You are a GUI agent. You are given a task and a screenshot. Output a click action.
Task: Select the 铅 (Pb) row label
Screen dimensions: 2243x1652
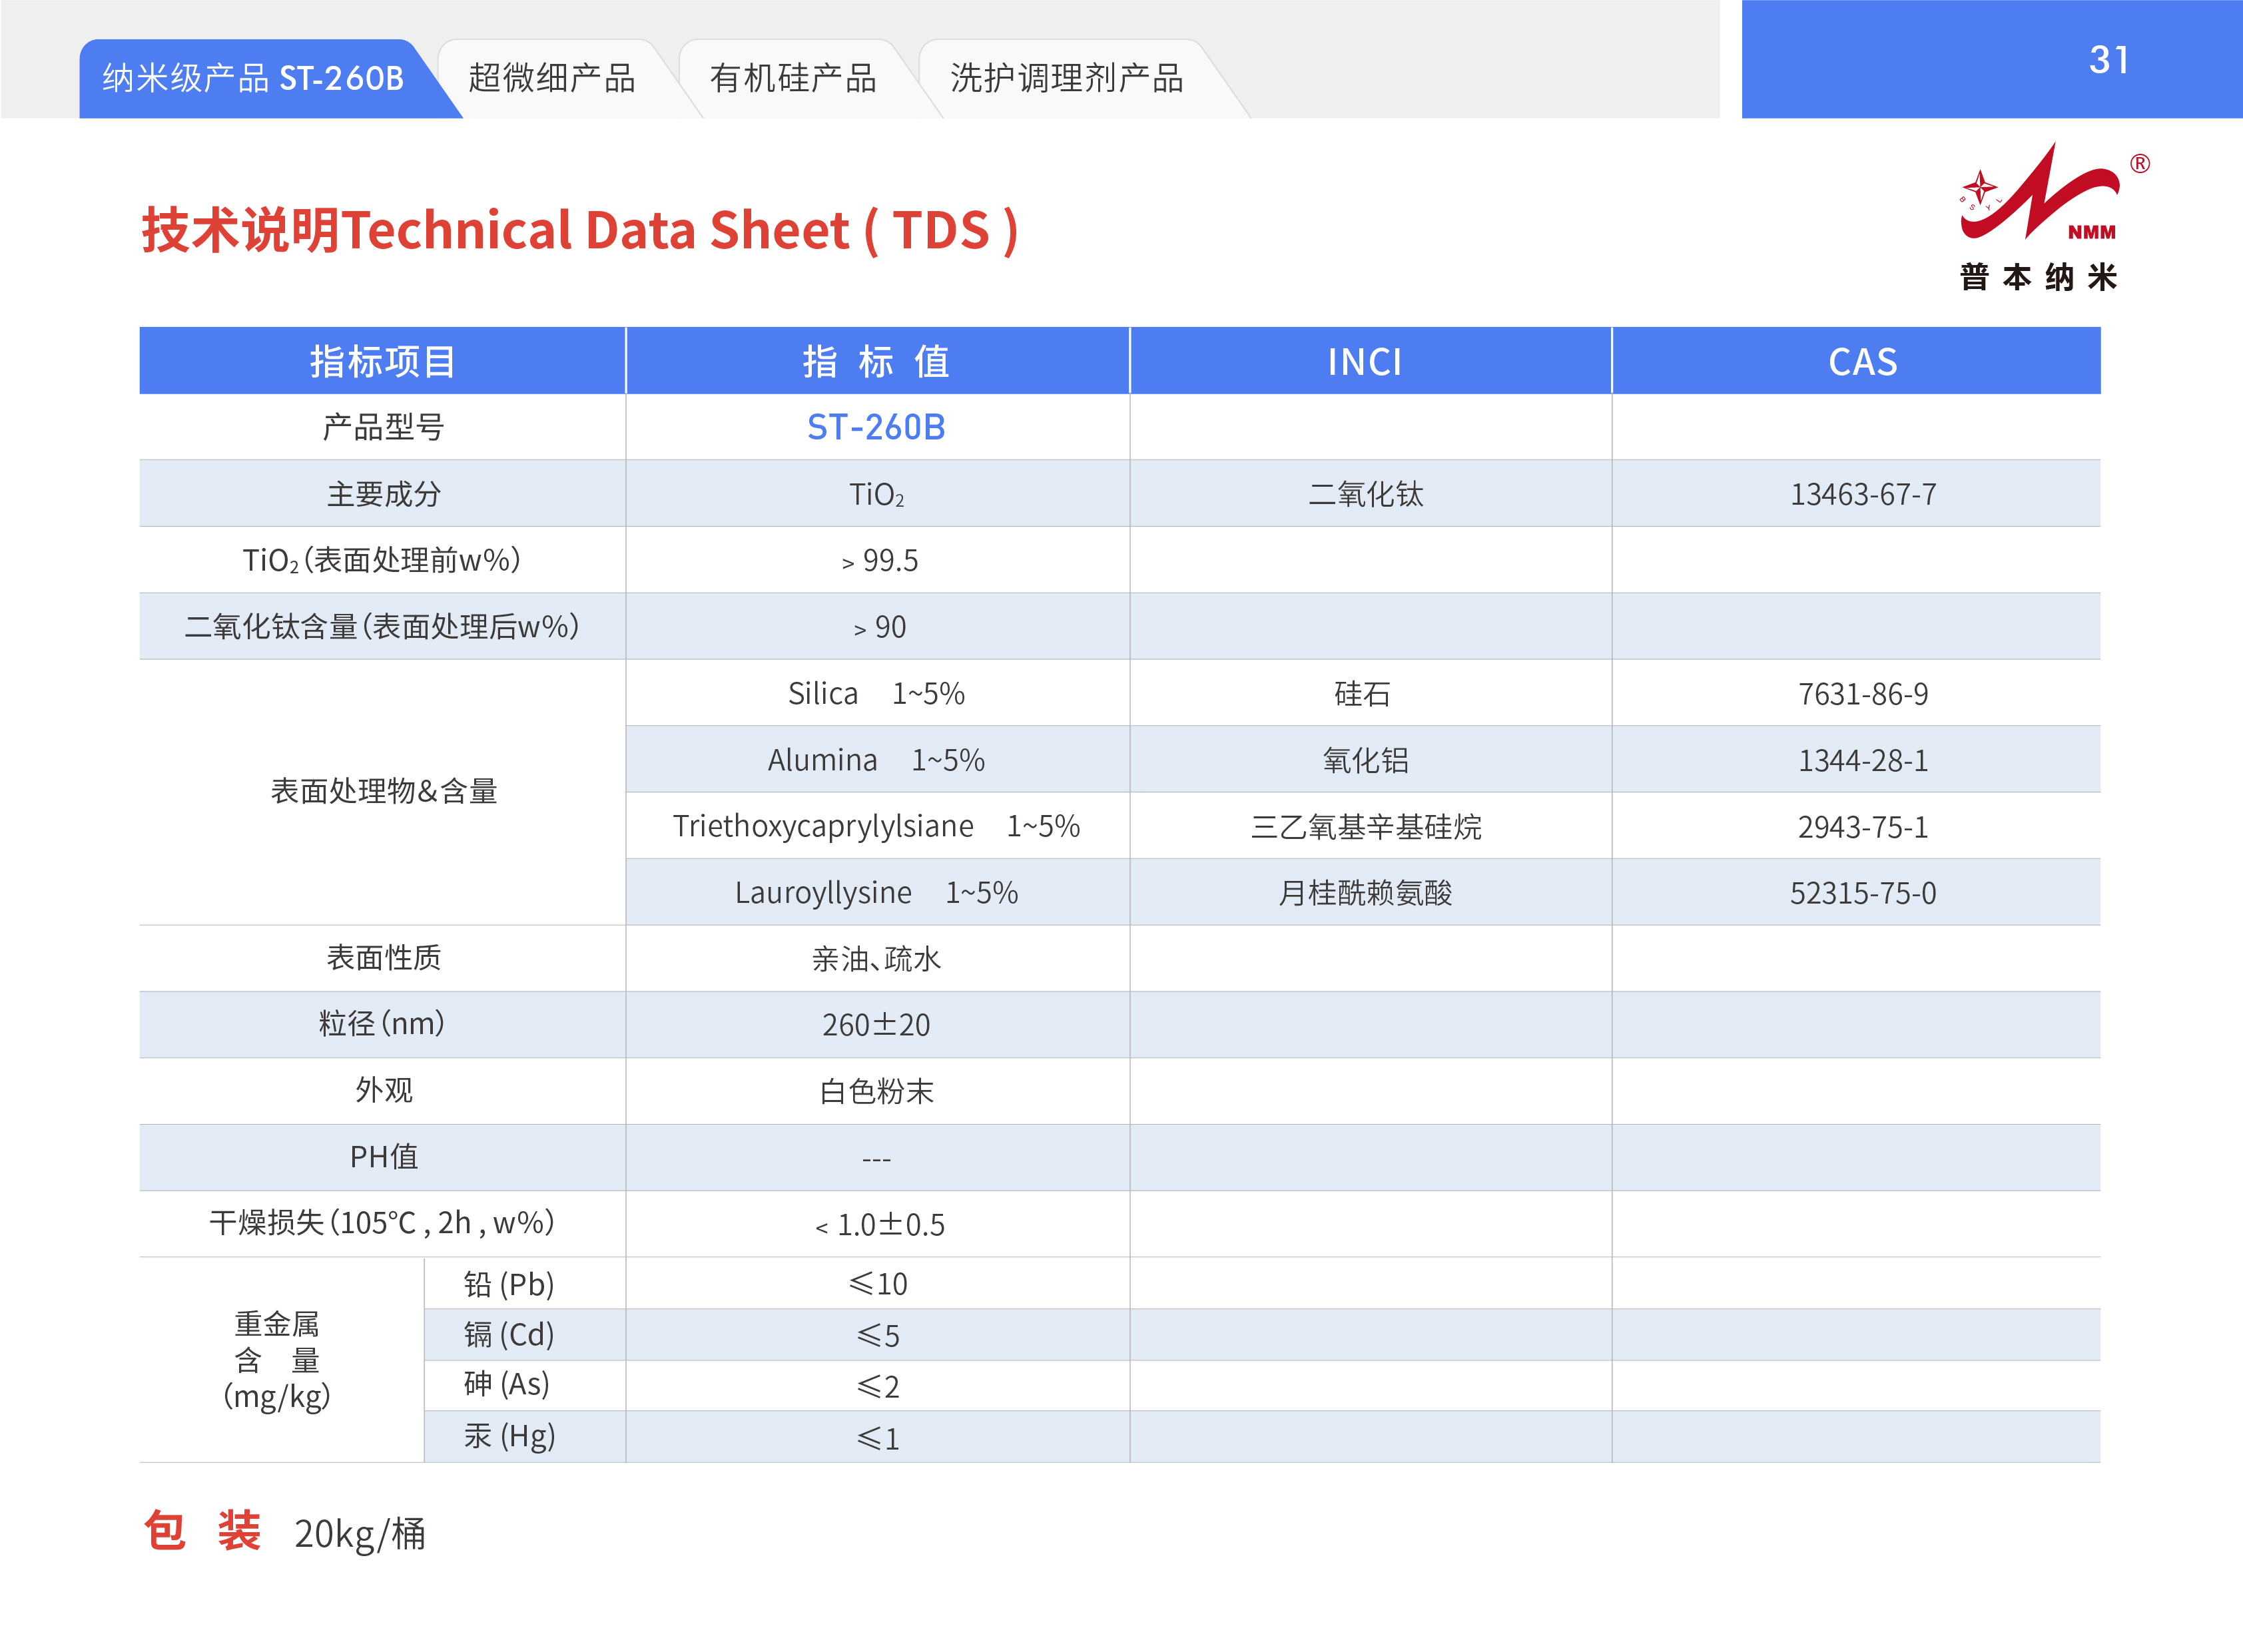(509, 1284)
